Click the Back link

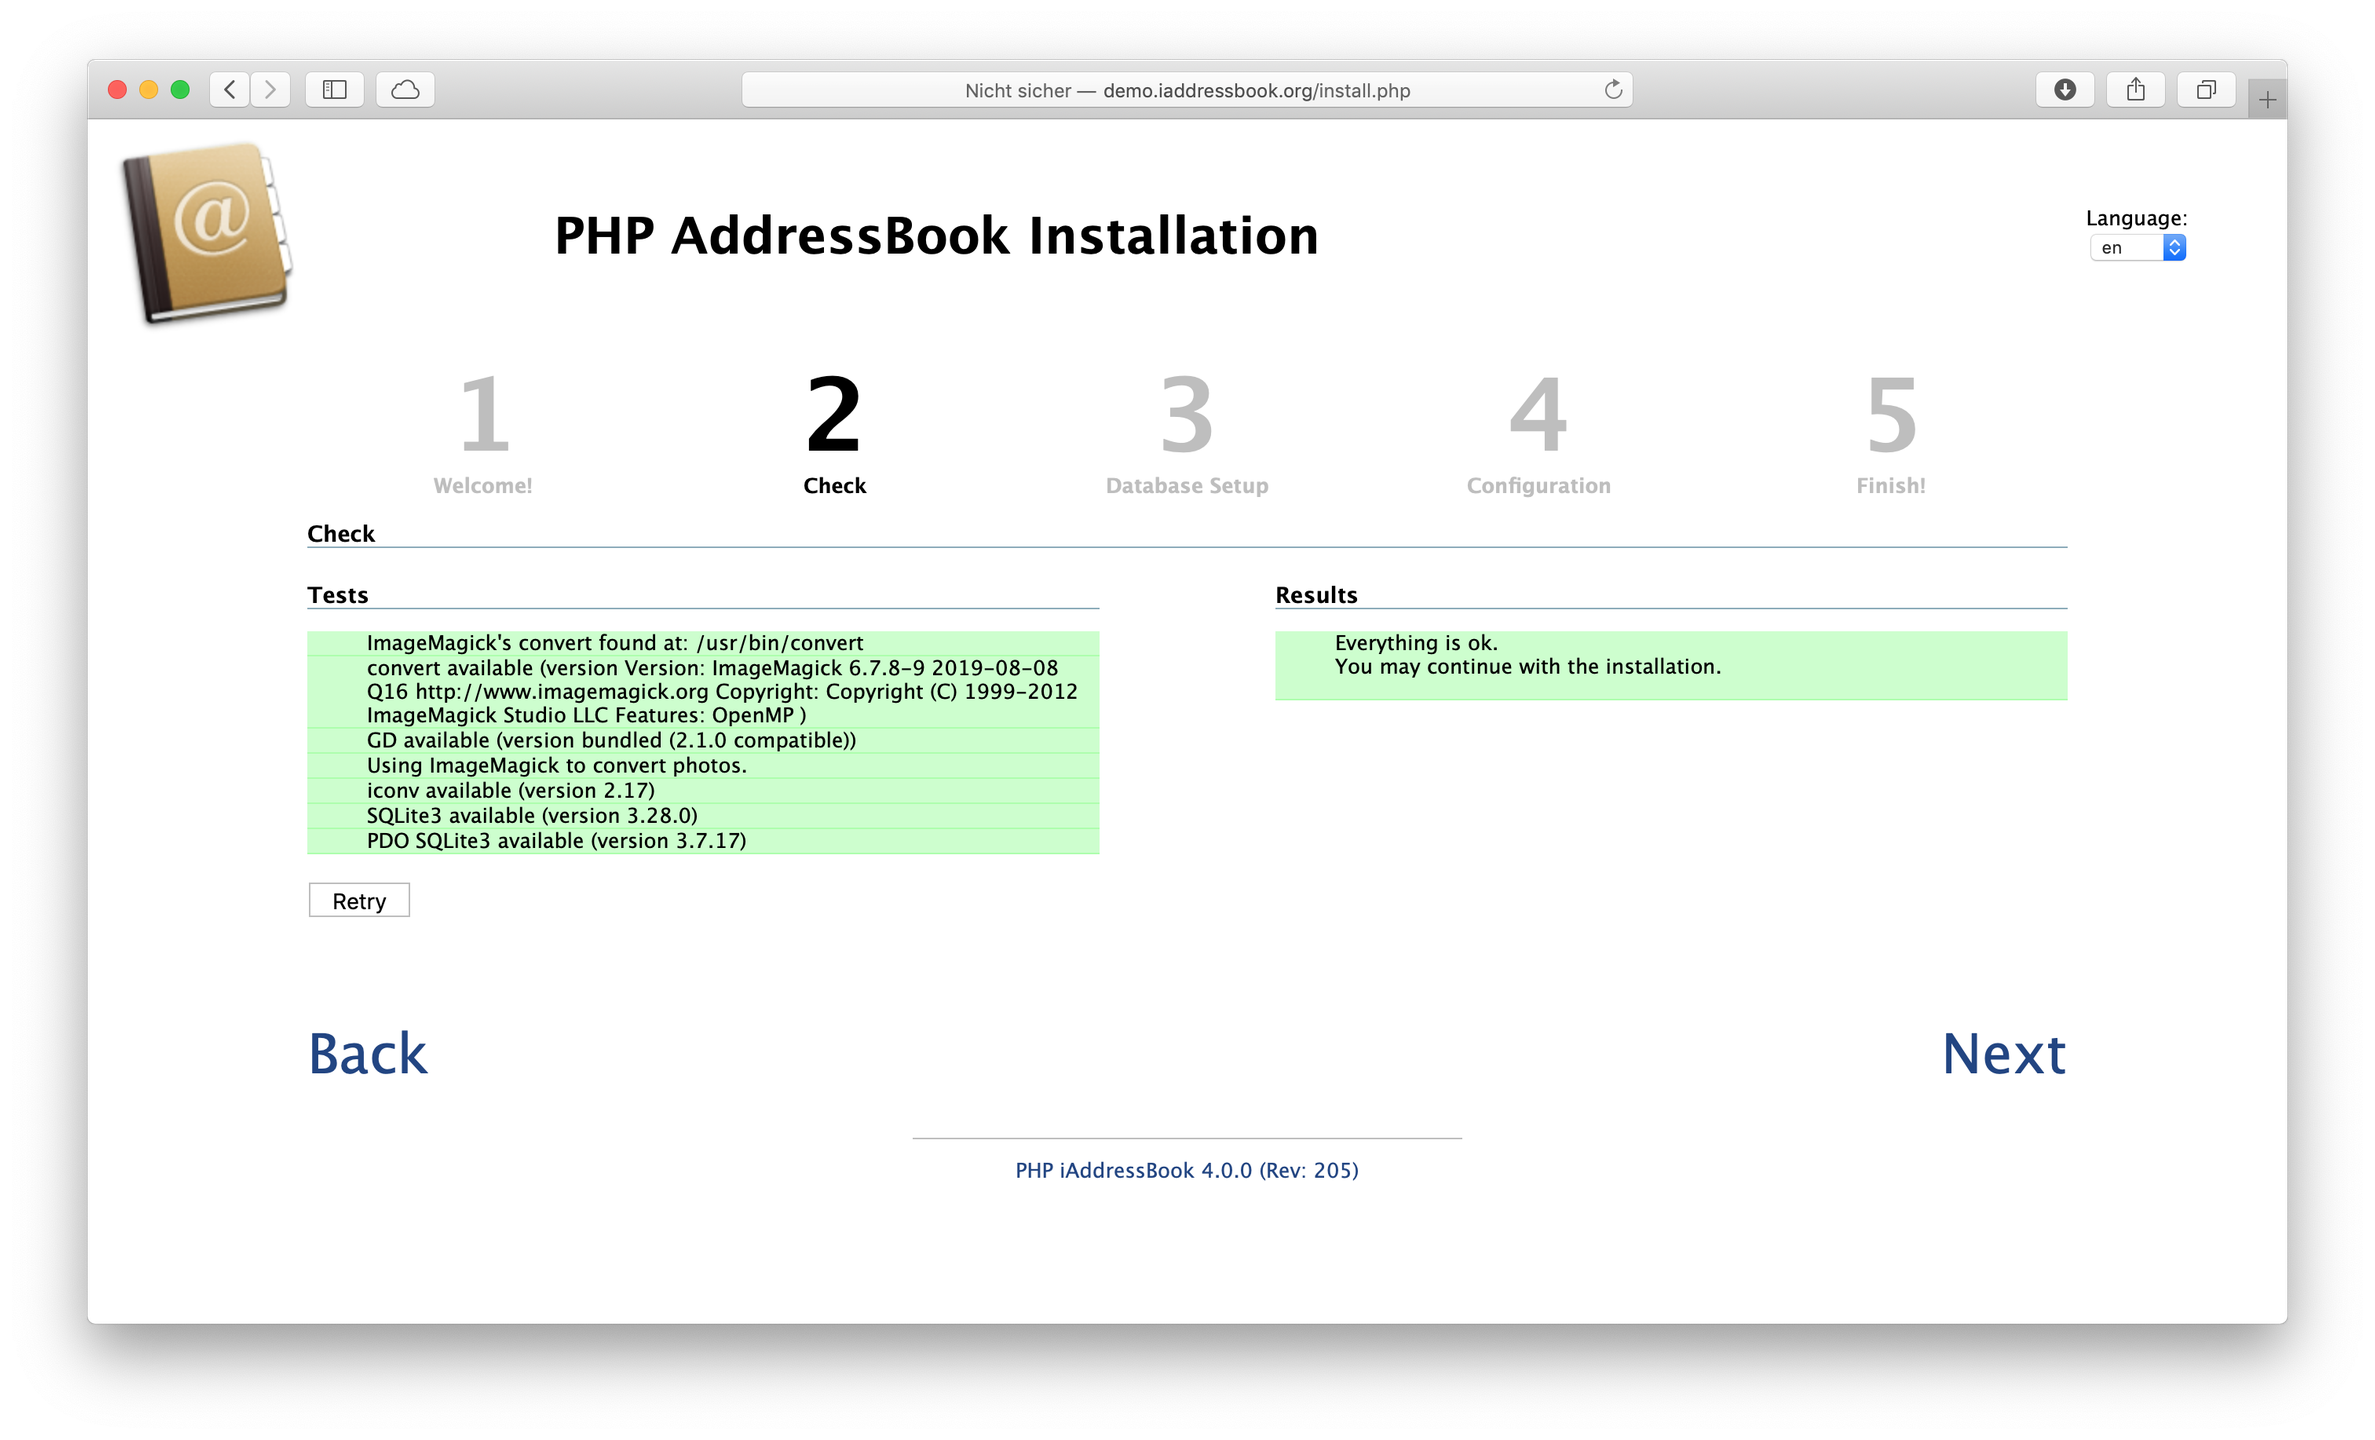coord(367,1054)
